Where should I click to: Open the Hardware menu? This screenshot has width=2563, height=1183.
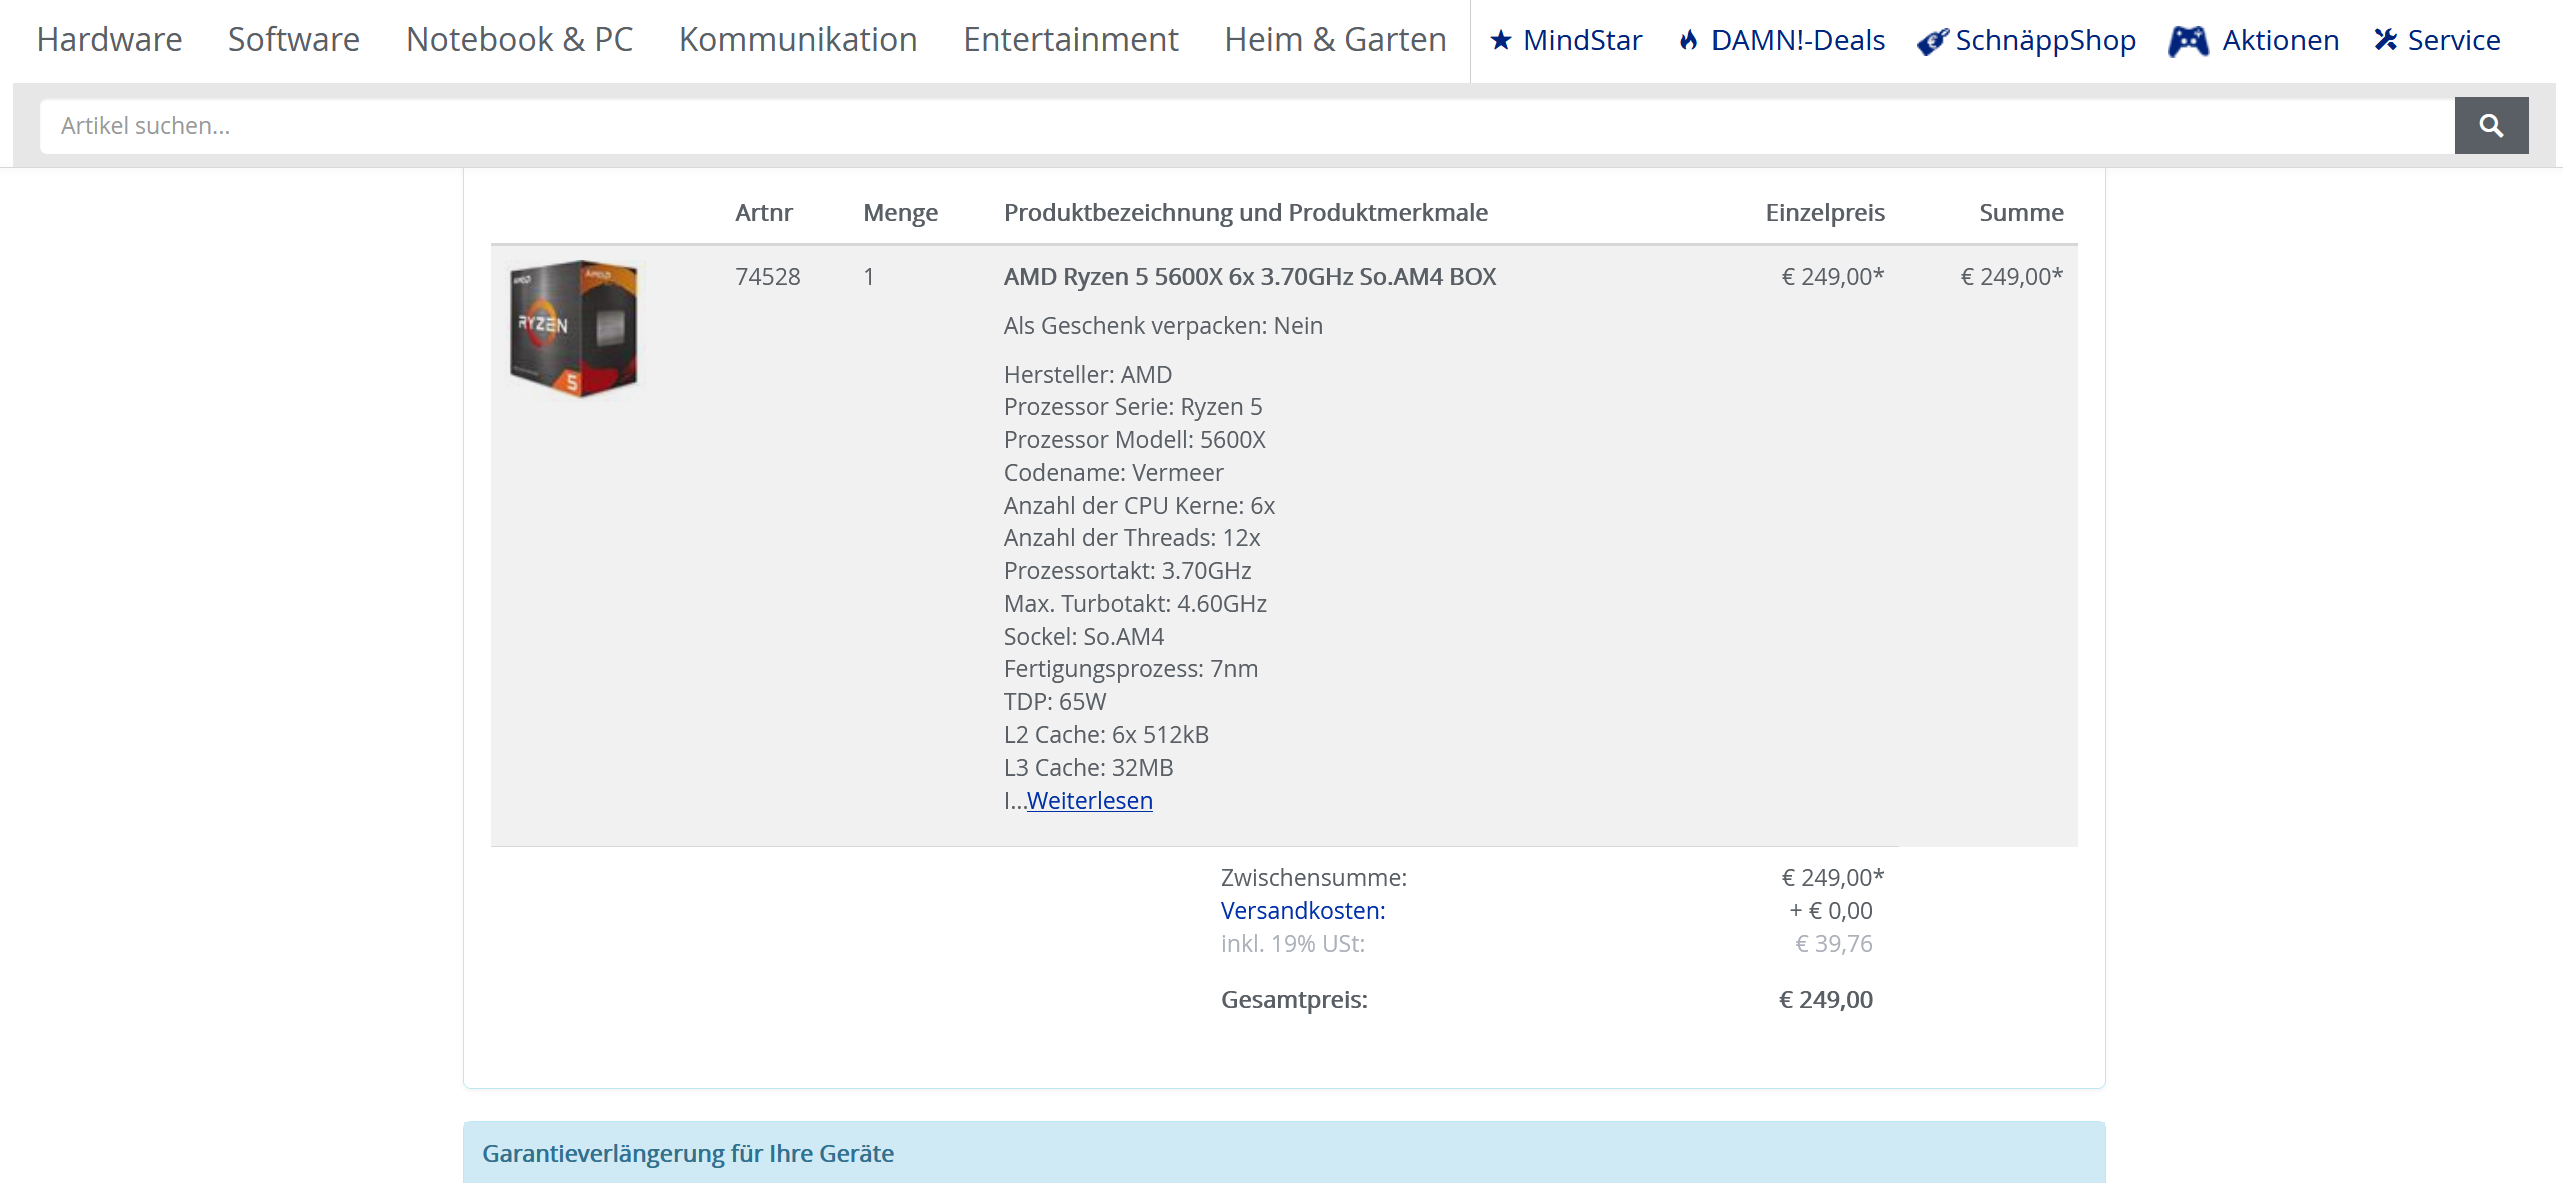tap(109, 40)
